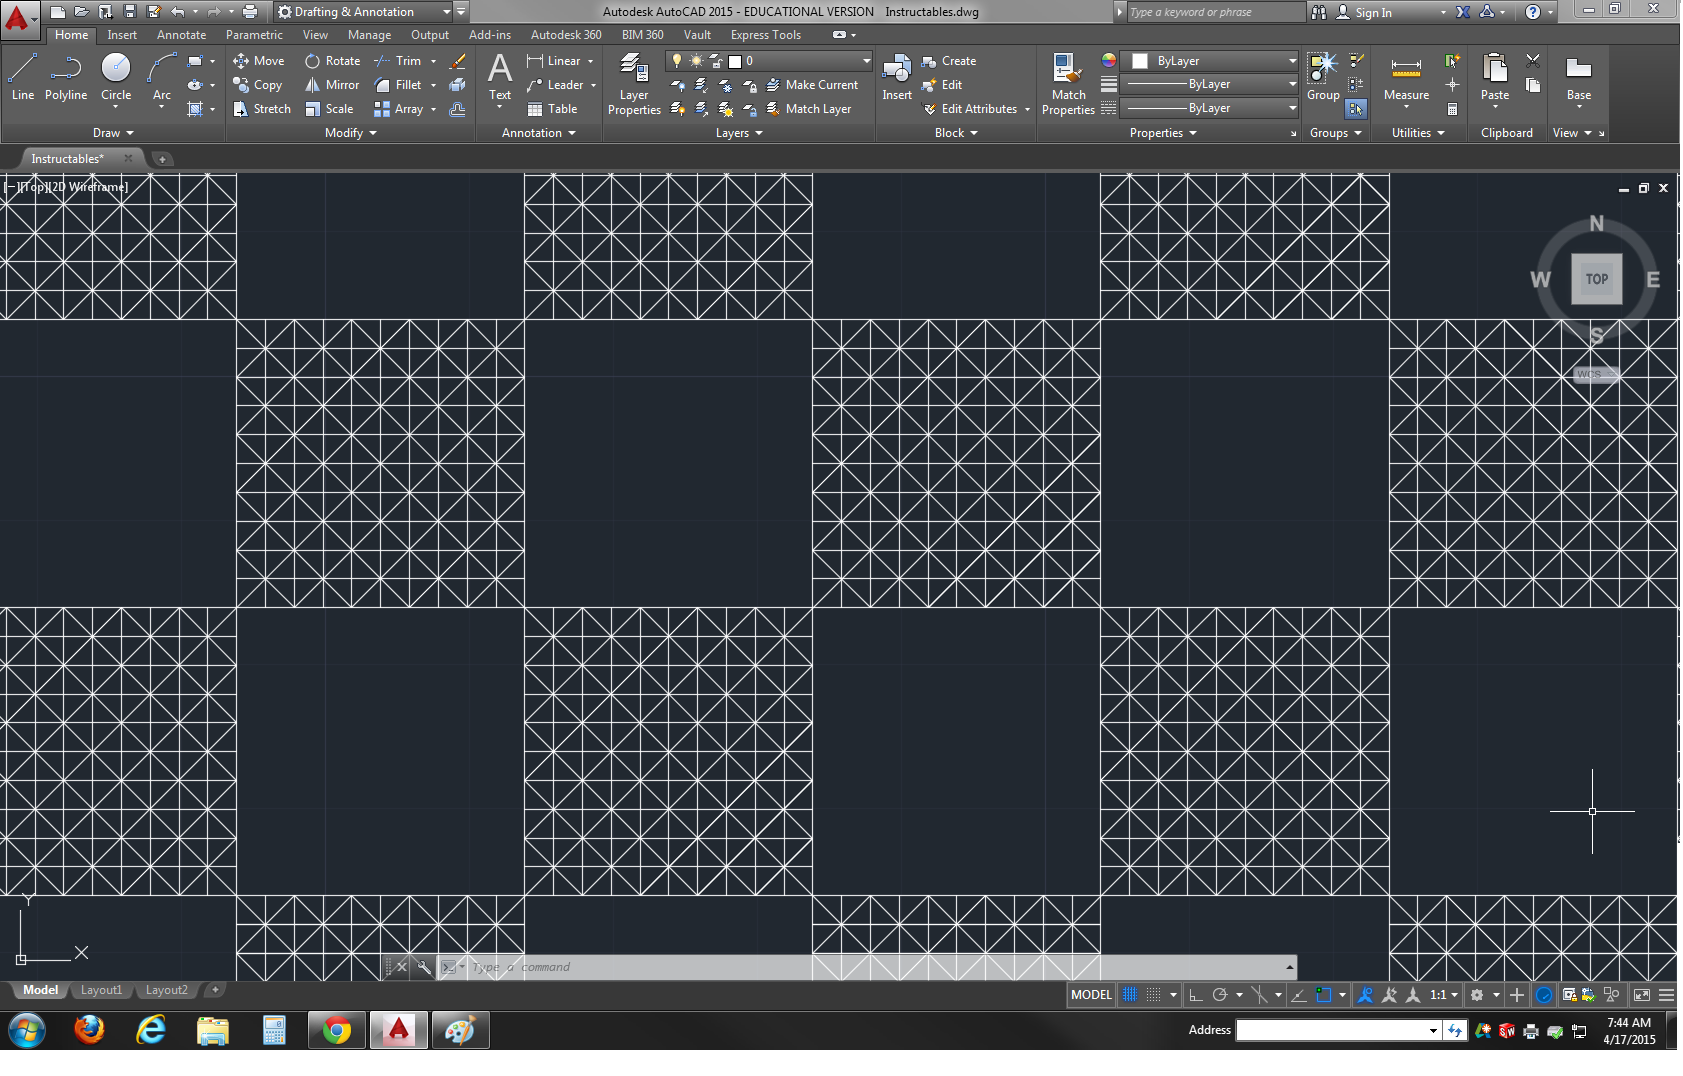This screenshot has height=1076, width=1683.
Task: Open the Annotate ribbon tab
Action: [x=181, y=35]
